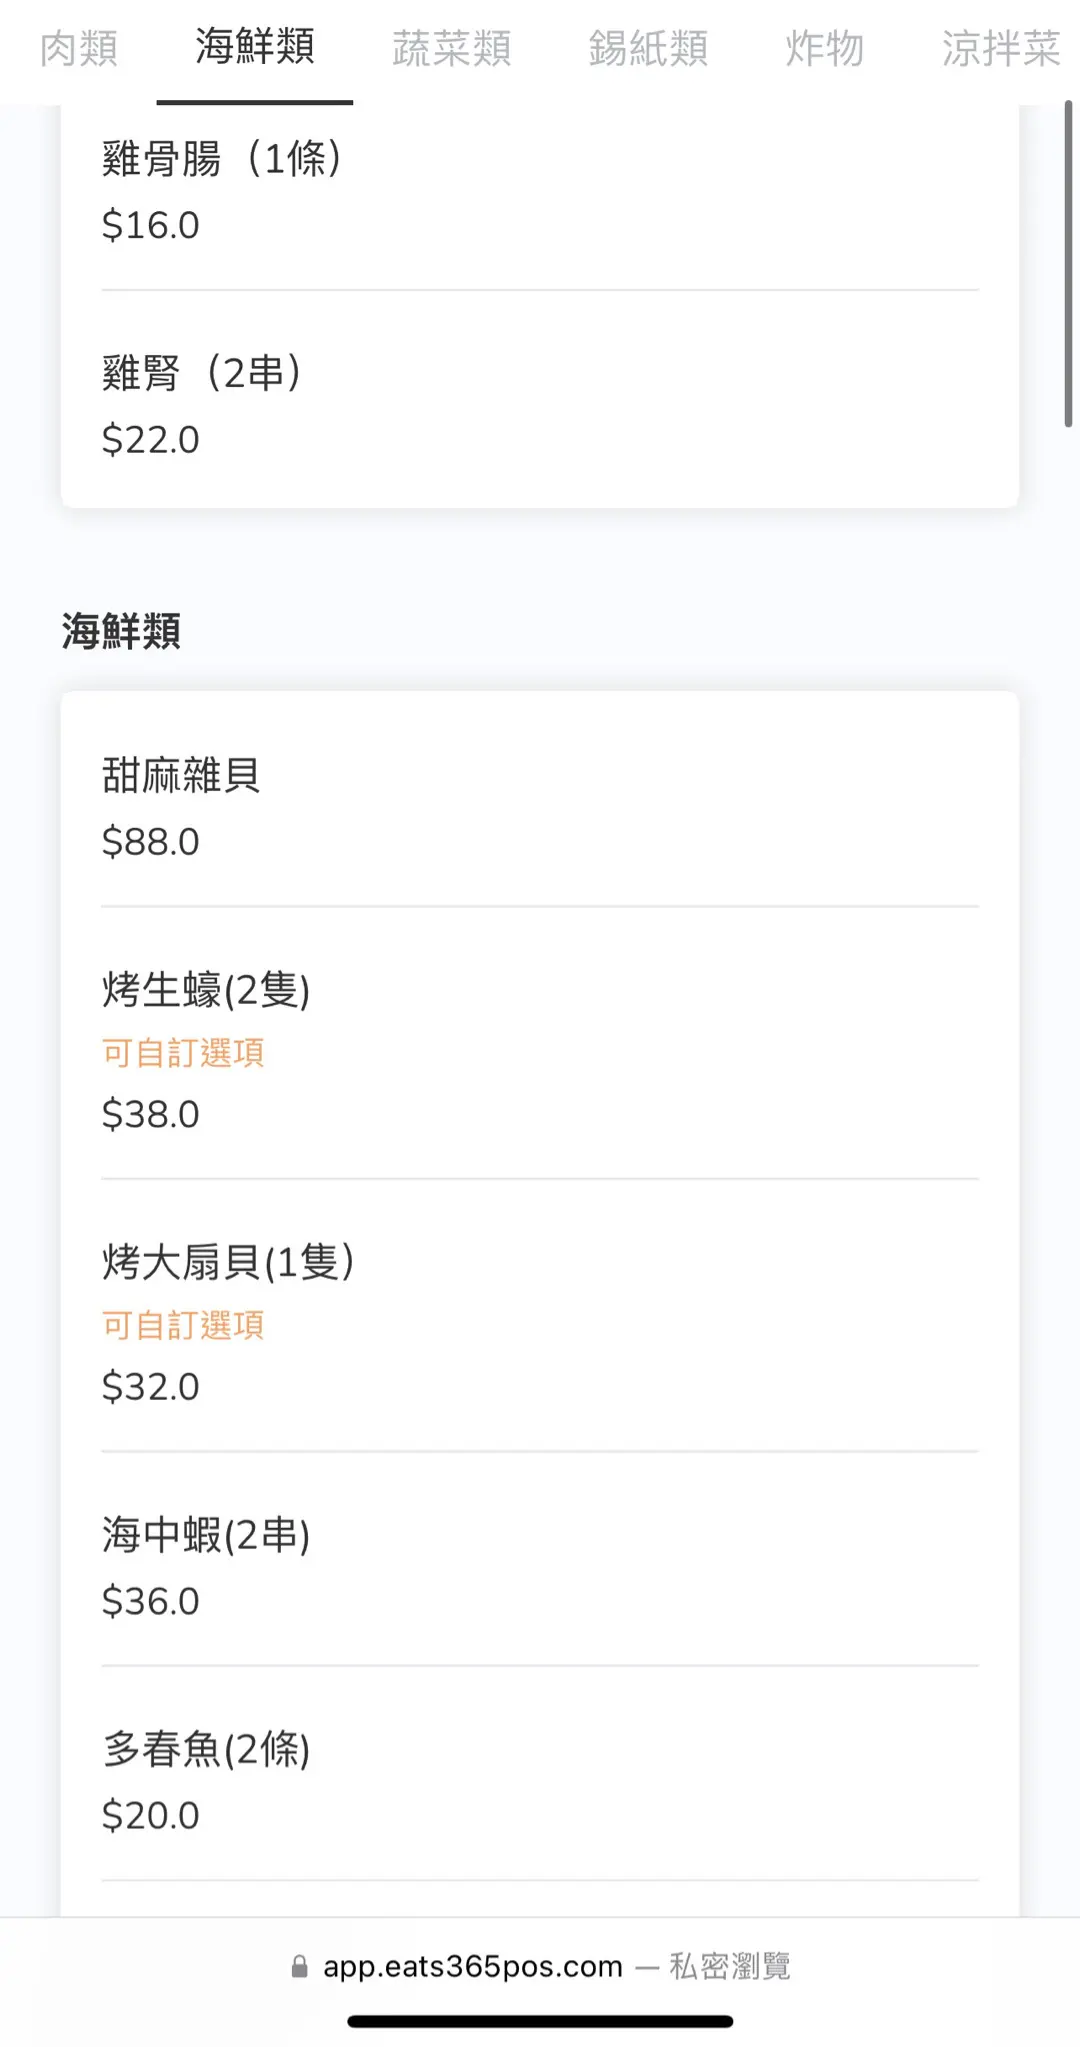Open the 涼拌菜 category tab

[1000, 48]
